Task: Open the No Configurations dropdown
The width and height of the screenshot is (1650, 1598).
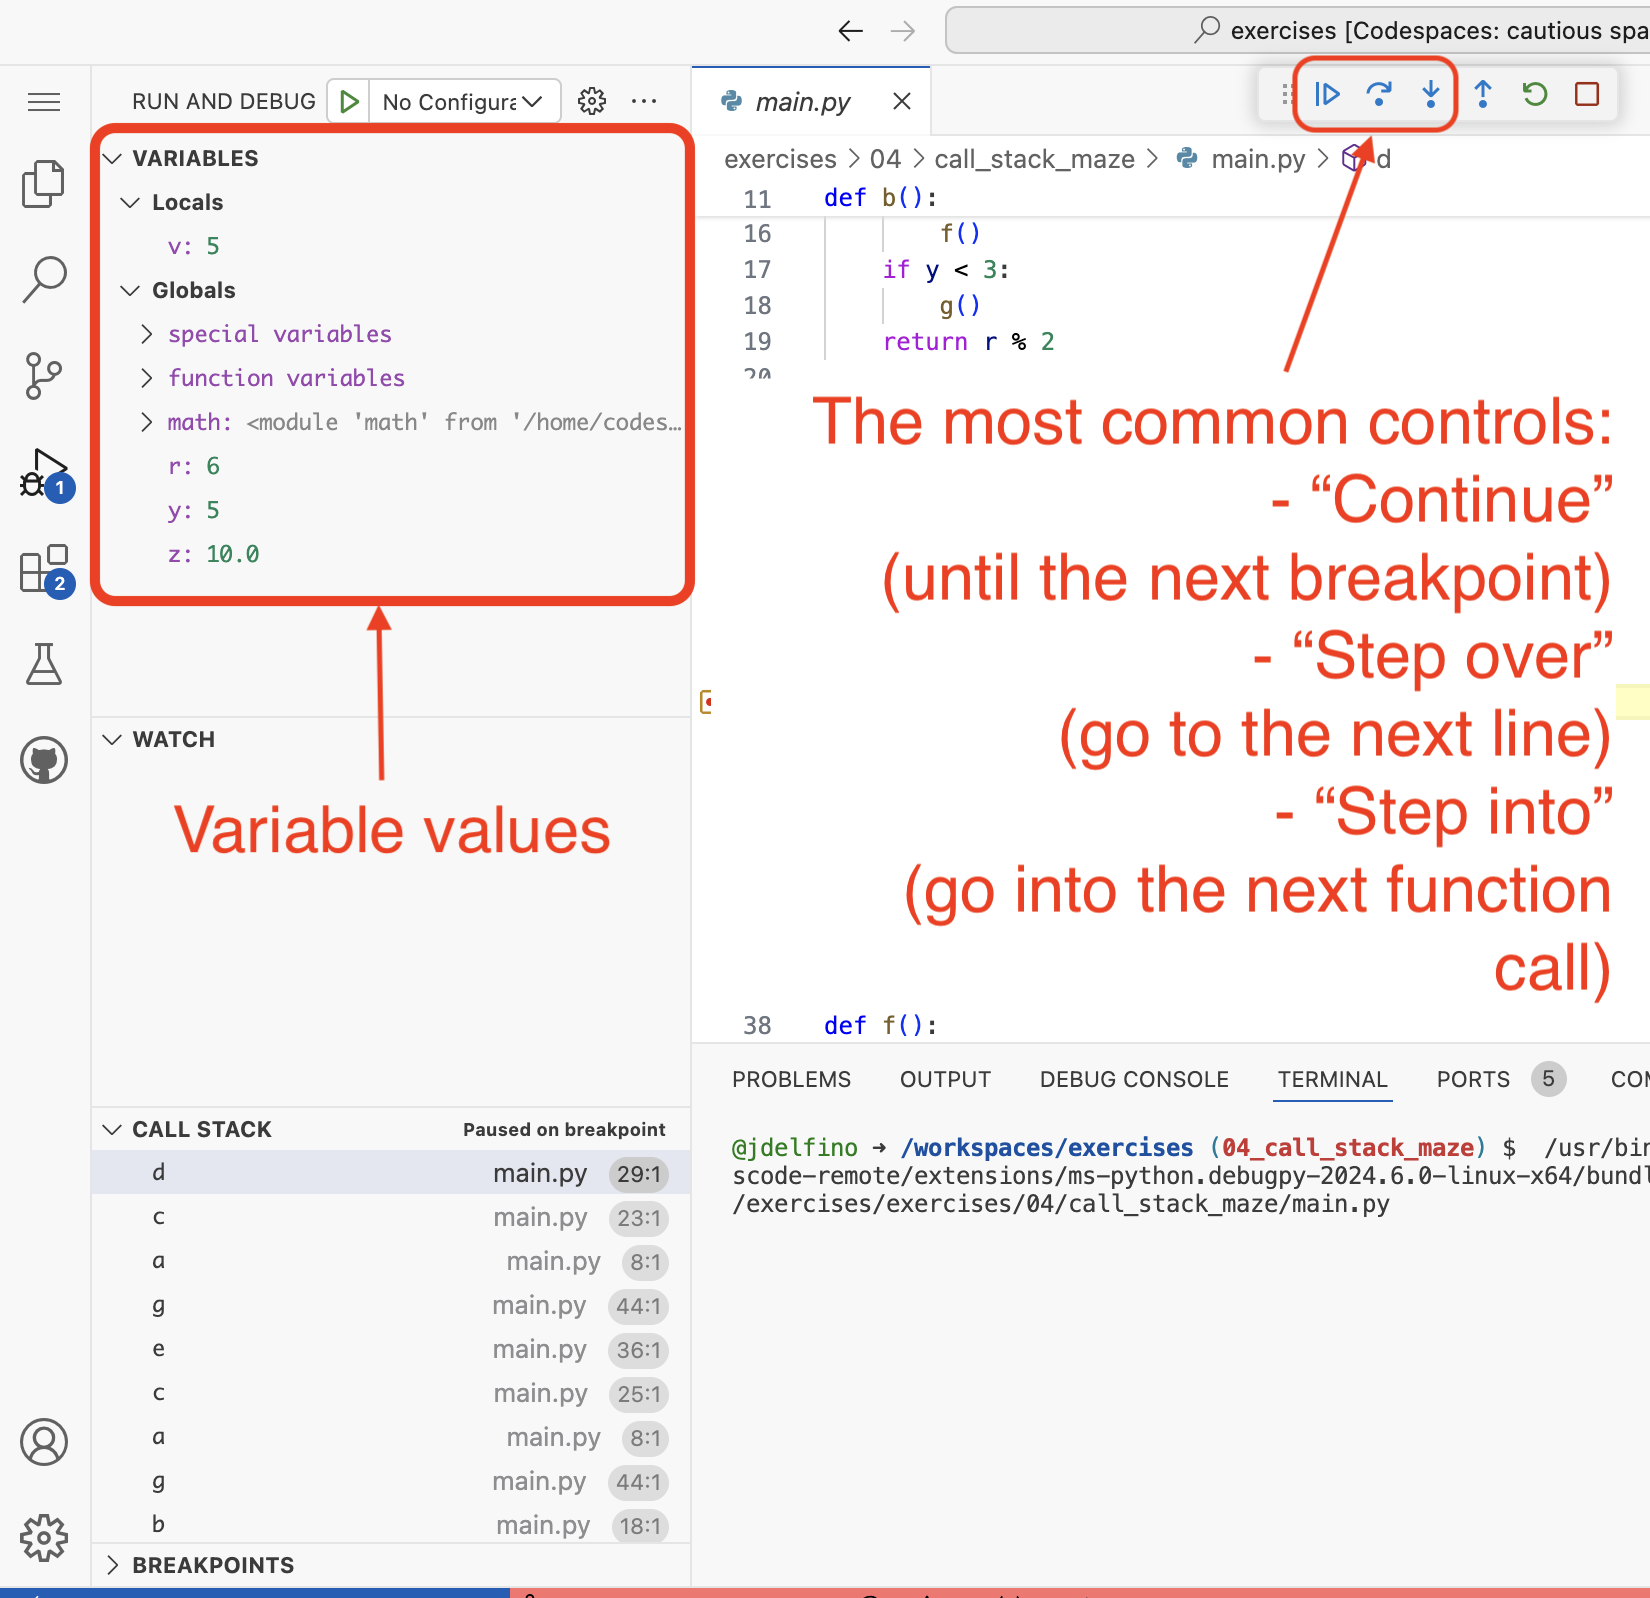Action: coord(464,101)
